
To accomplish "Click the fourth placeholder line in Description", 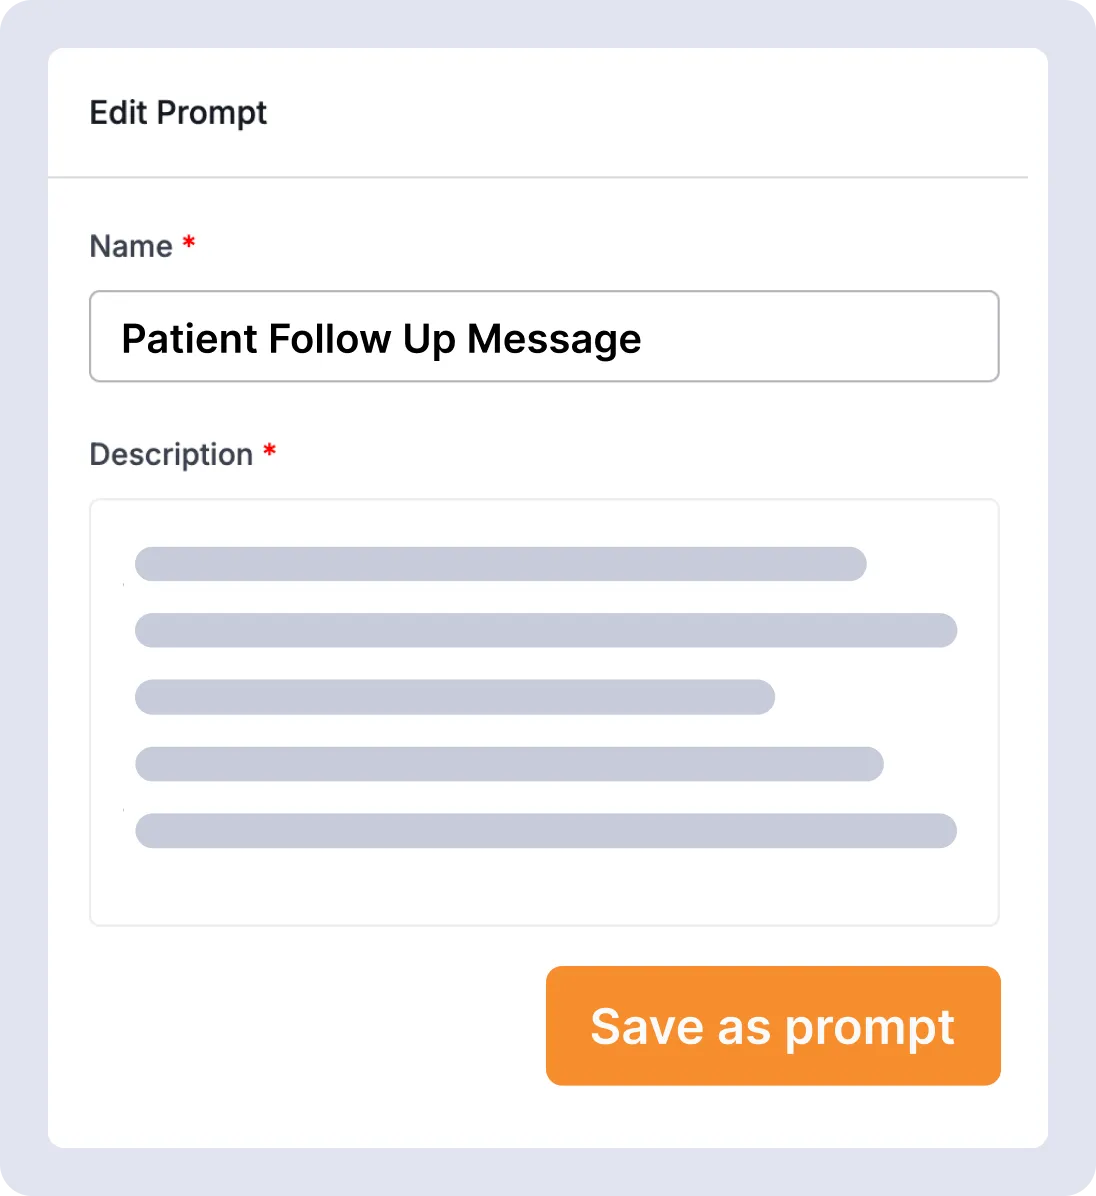I will pyautogui.click(x=509, y=764).
